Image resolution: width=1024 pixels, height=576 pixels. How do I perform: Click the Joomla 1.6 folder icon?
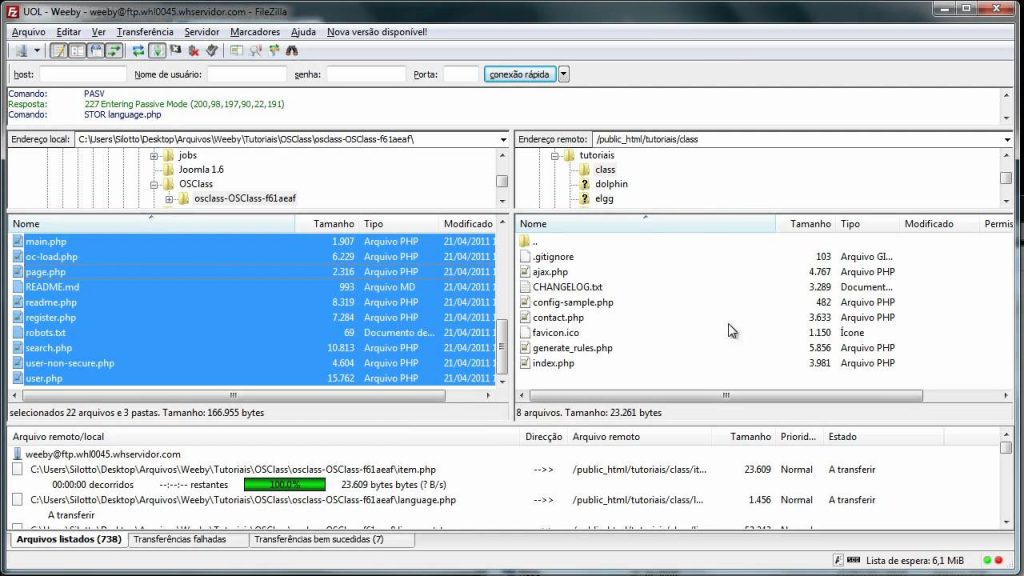[x=168, y=169]
